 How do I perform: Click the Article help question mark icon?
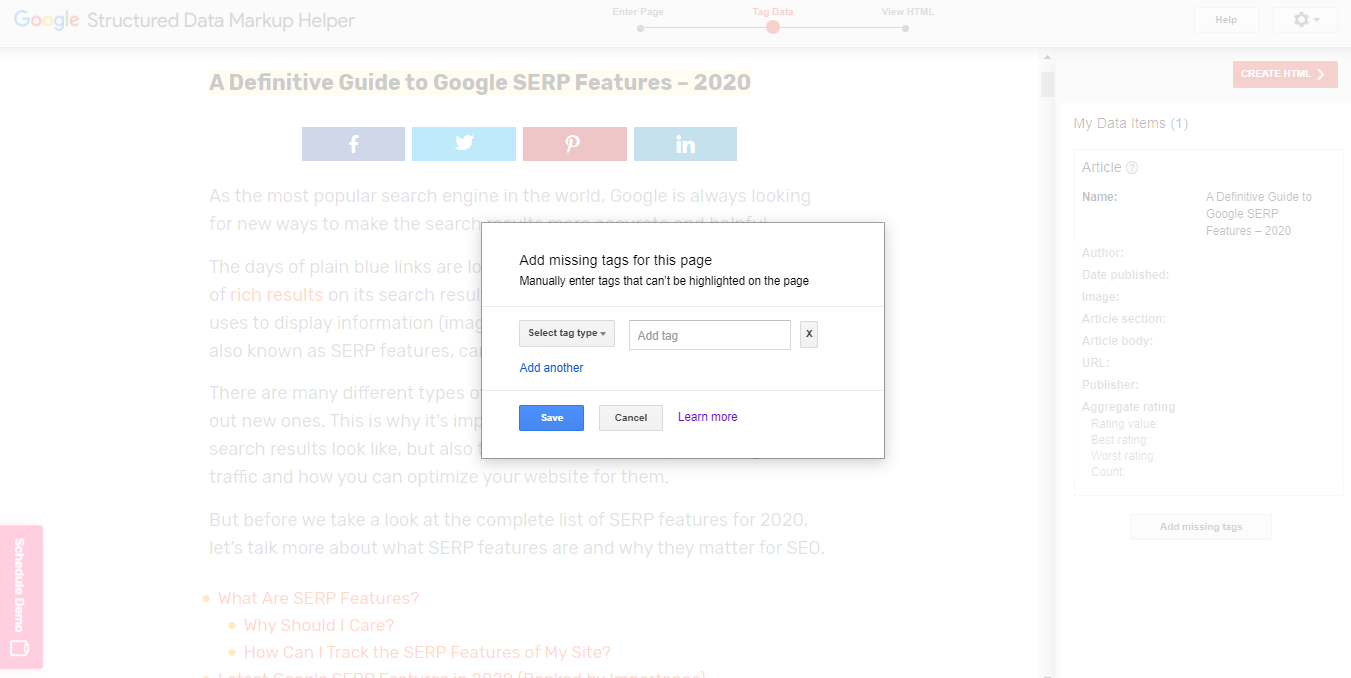pyautogui.click(x=1132, y=168)
